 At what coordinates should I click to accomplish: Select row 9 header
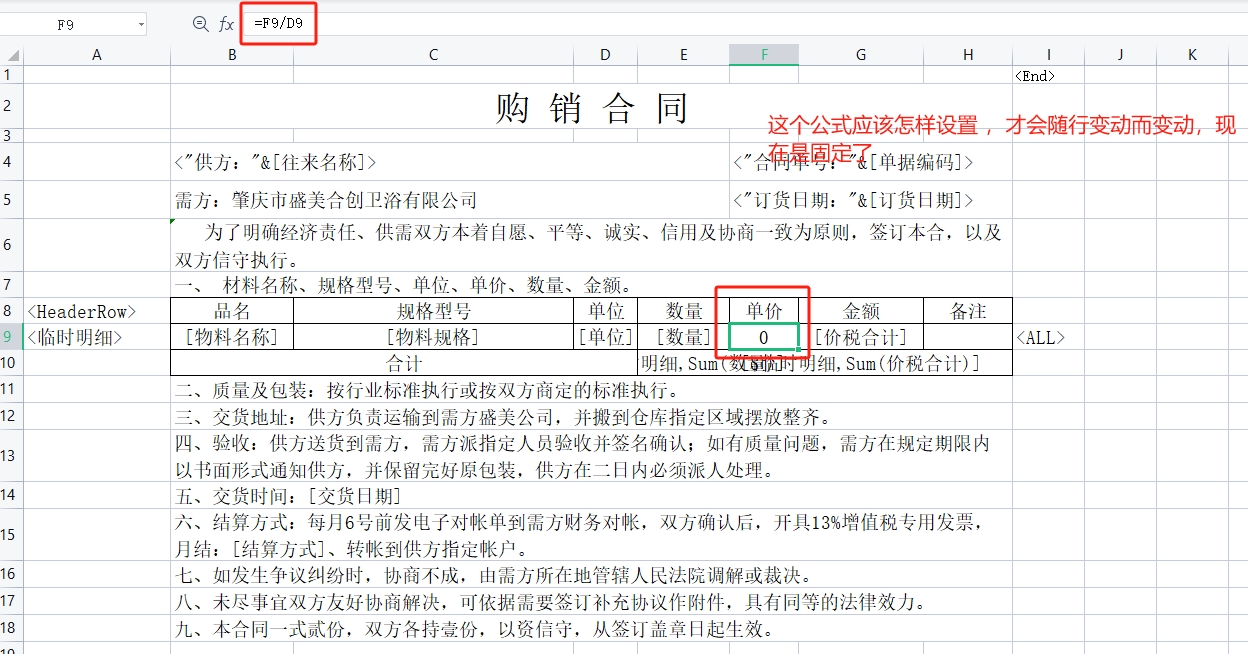pos(10,337)
